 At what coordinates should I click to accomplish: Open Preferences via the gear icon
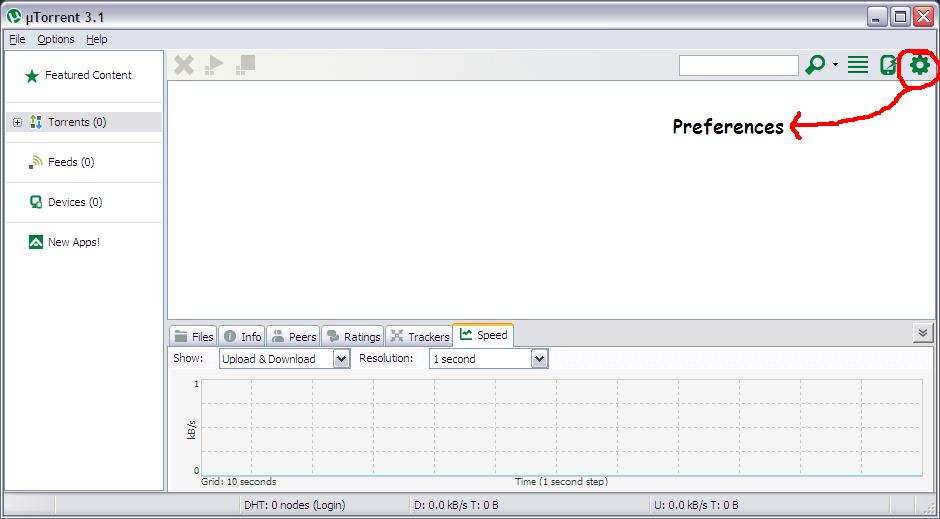[x=920, y=65]
